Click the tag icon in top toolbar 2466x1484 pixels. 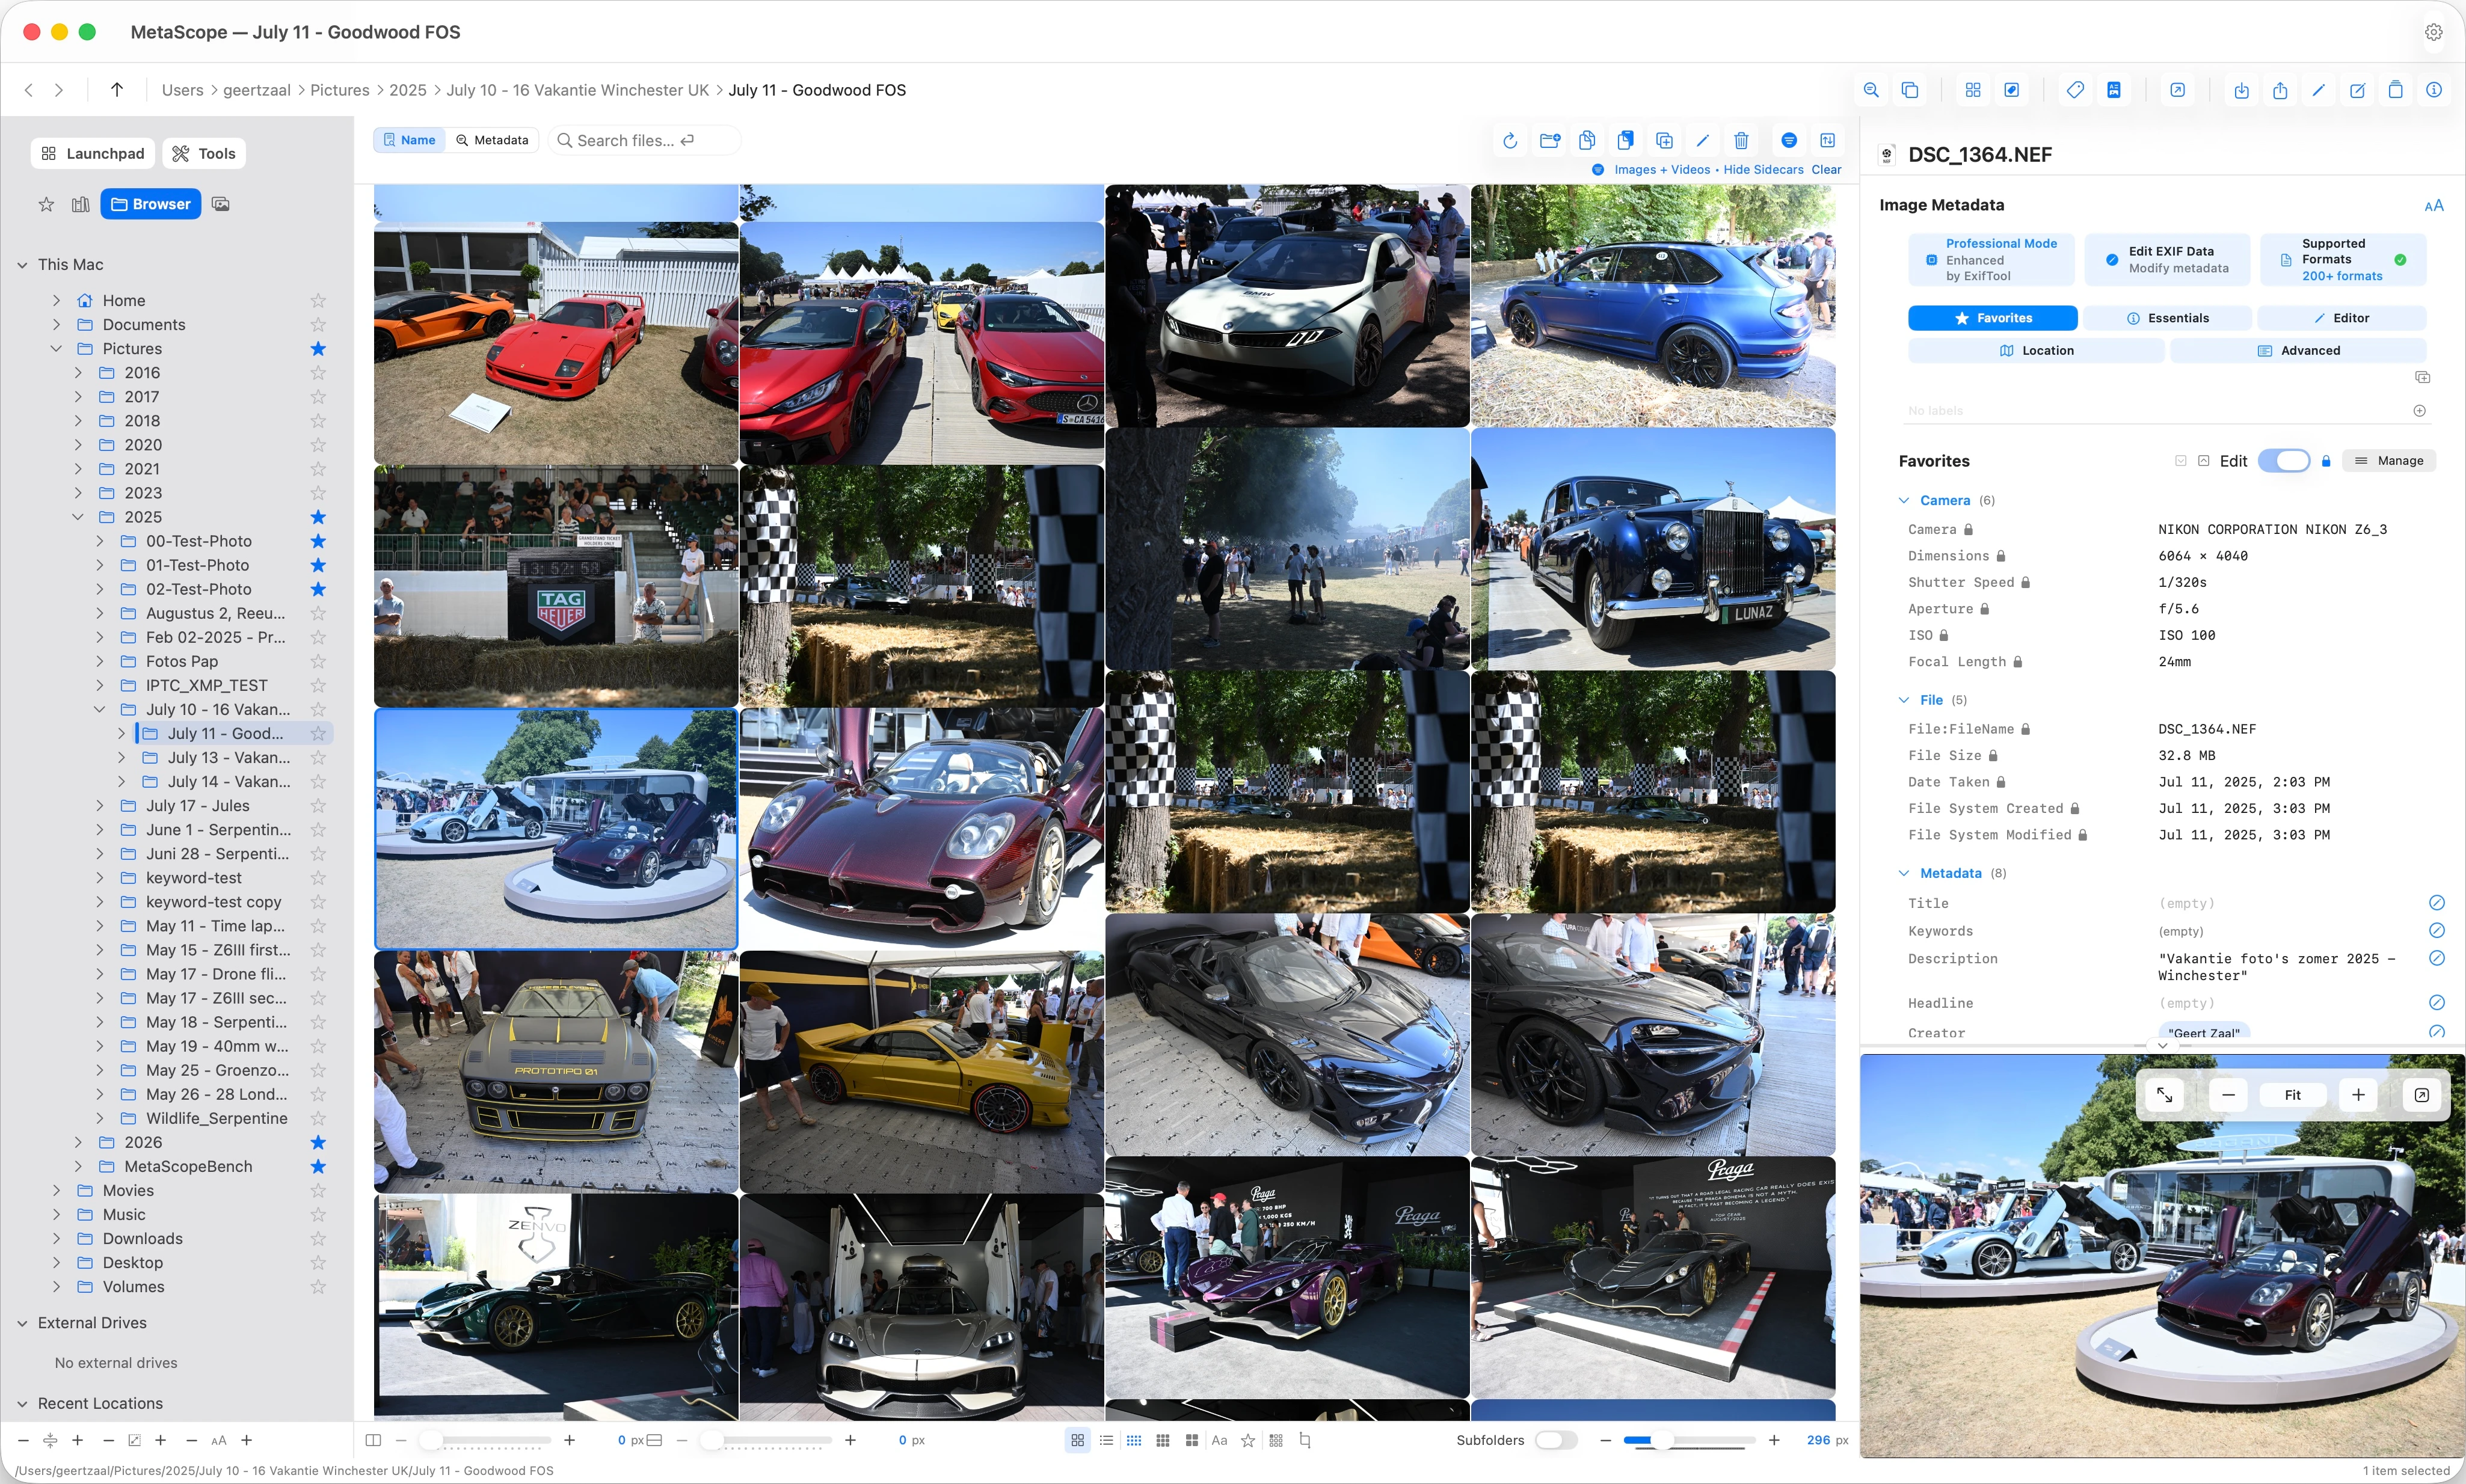tap(2075, 90)
